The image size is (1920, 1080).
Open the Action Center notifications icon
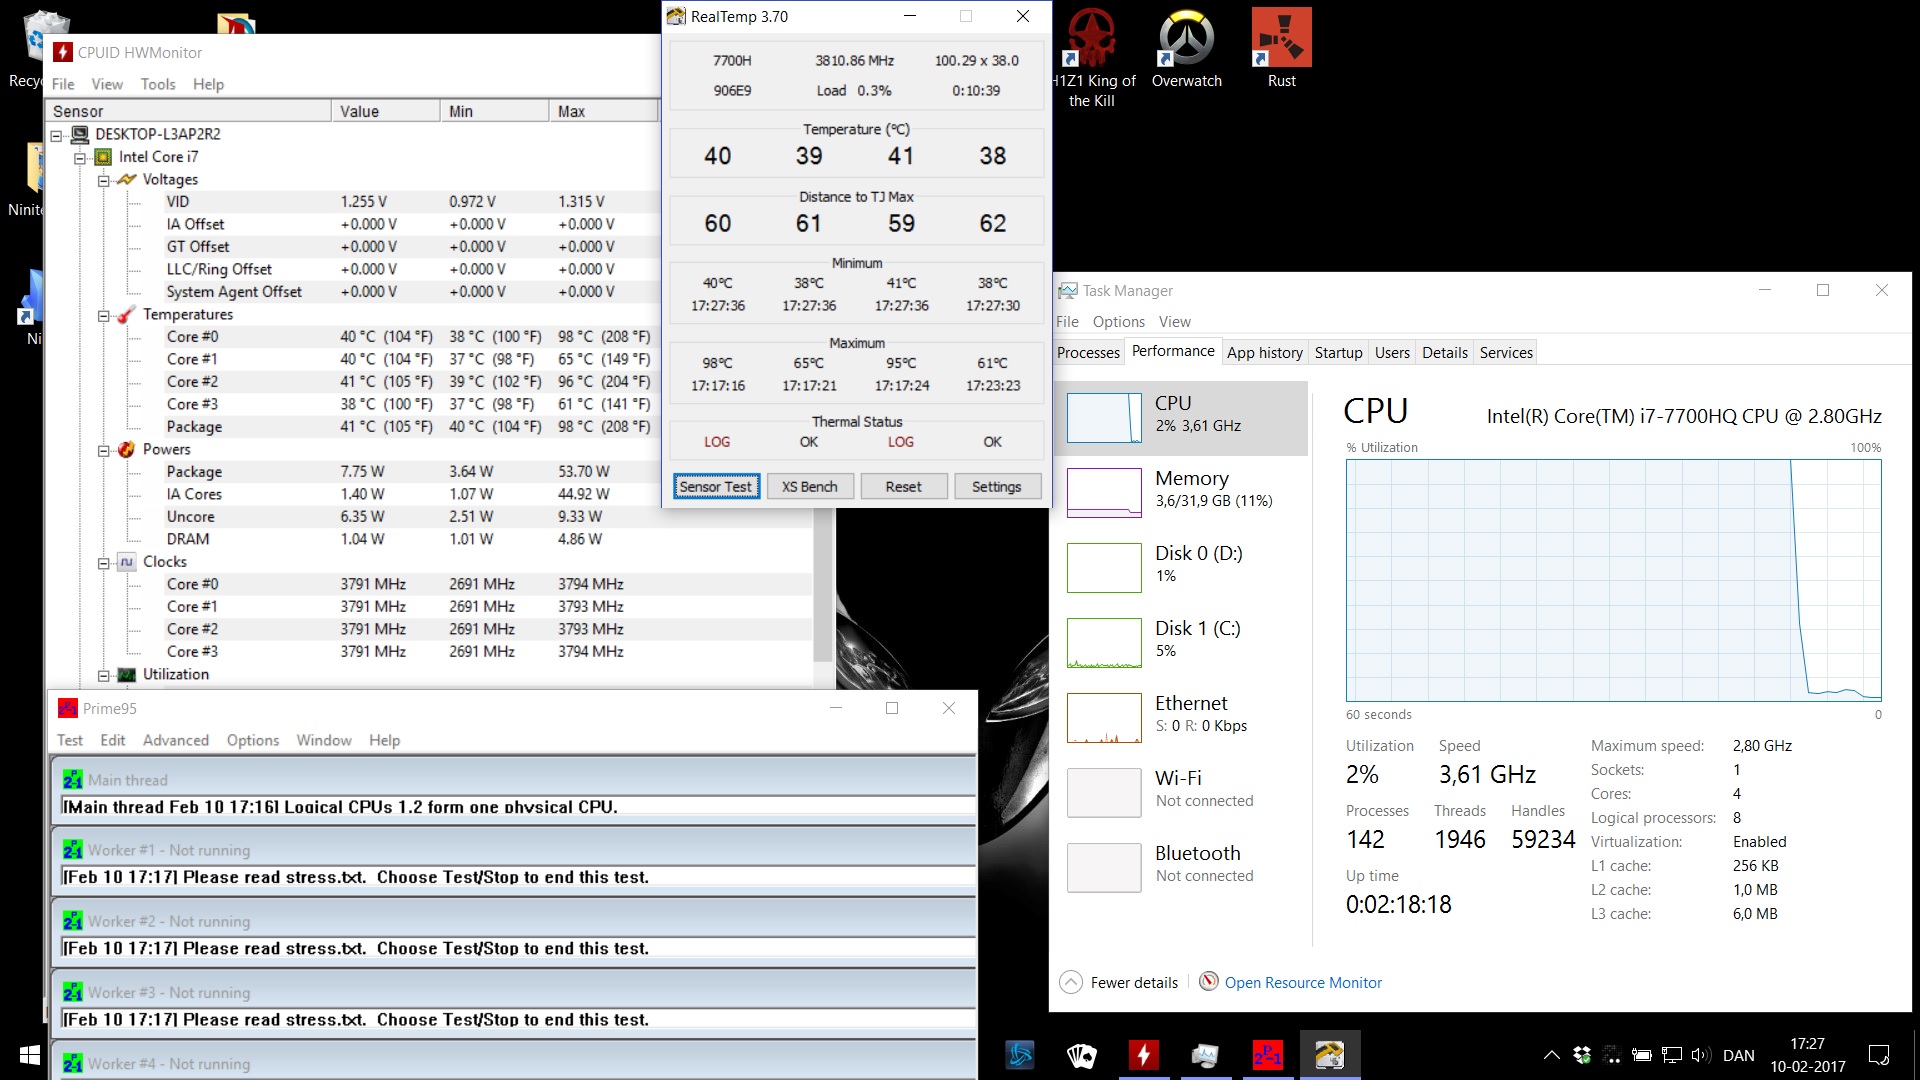(x=1879, y=1055)
